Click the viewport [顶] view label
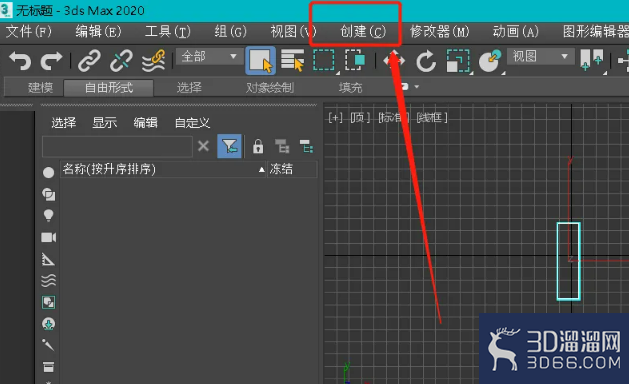This screenshot has width=629, height=384. click(360, 118)
